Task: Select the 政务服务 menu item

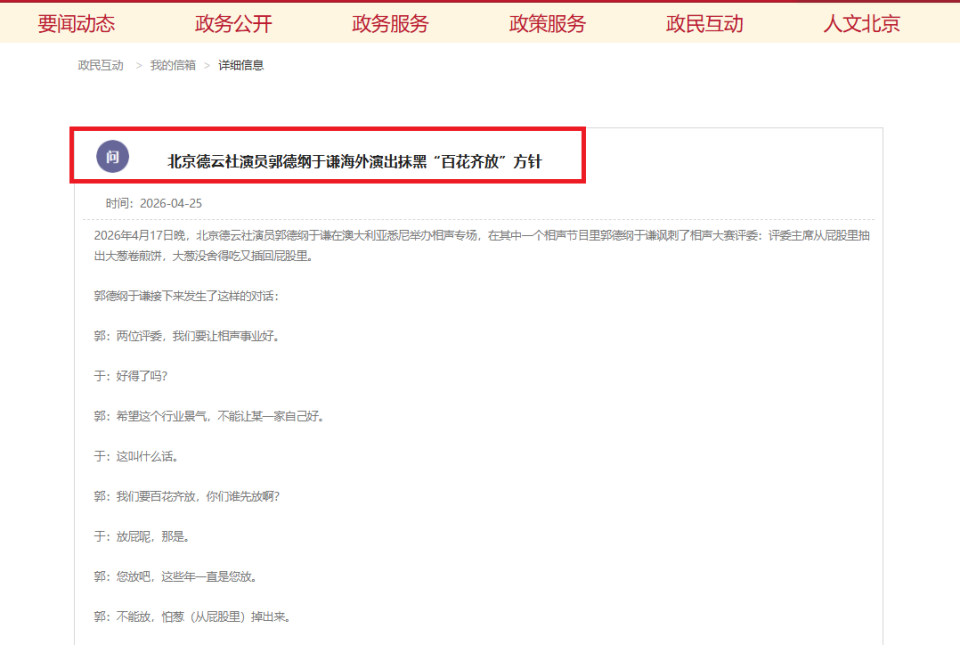Action: (390, 24)
